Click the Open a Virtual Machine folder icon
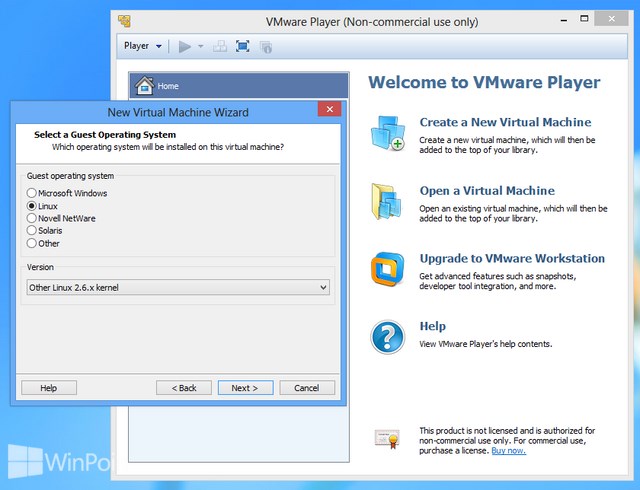Viewport: 640px width, 490px height. 386,202
